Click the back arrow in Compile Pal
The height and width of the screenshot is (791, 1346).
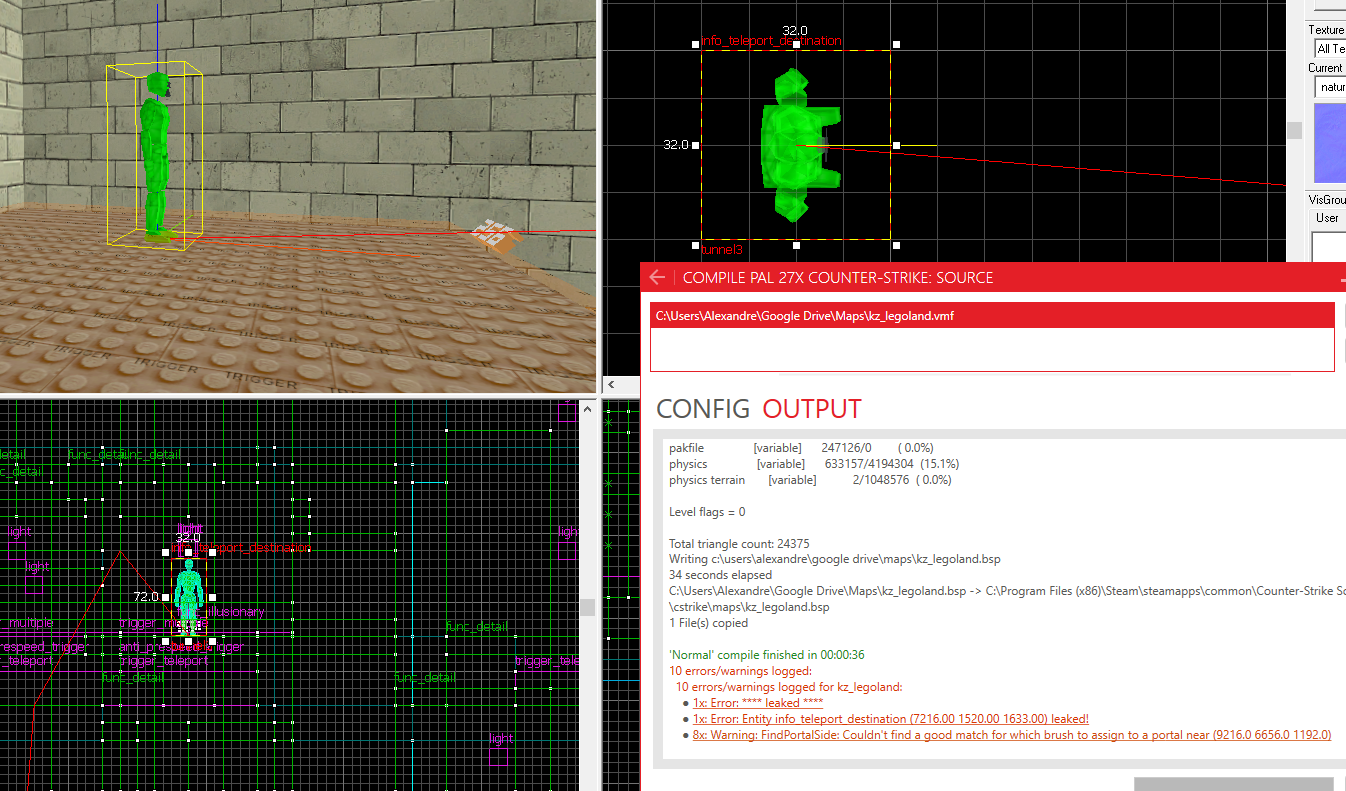pos(657,277)
